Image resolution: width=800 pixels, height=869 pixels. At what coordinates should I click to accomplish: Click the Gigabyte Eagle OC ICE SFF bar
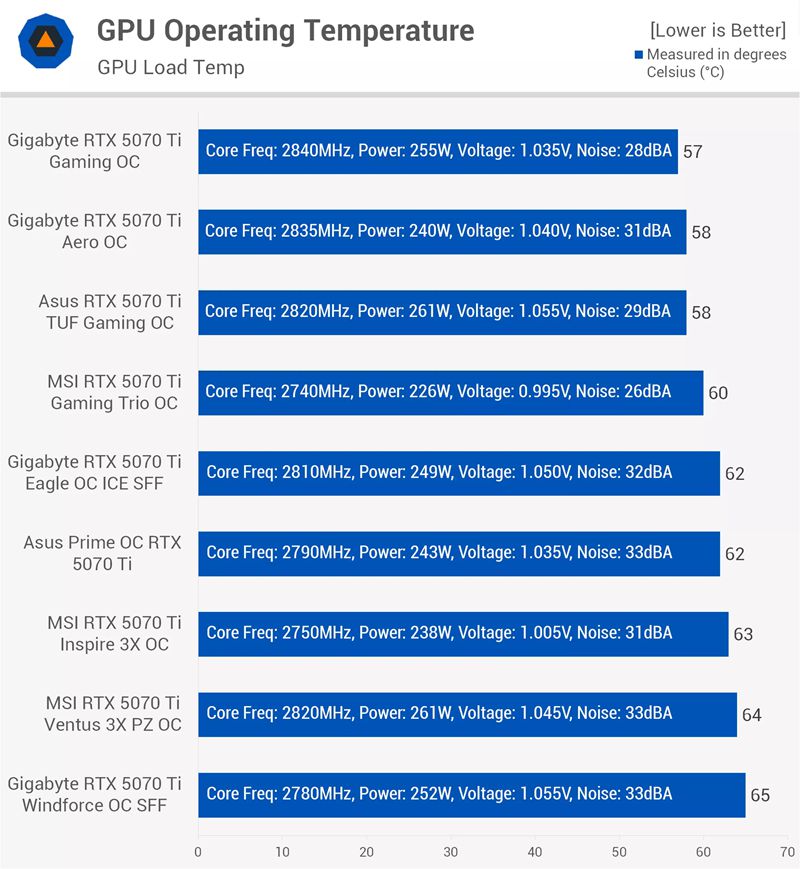pos(458,473)
